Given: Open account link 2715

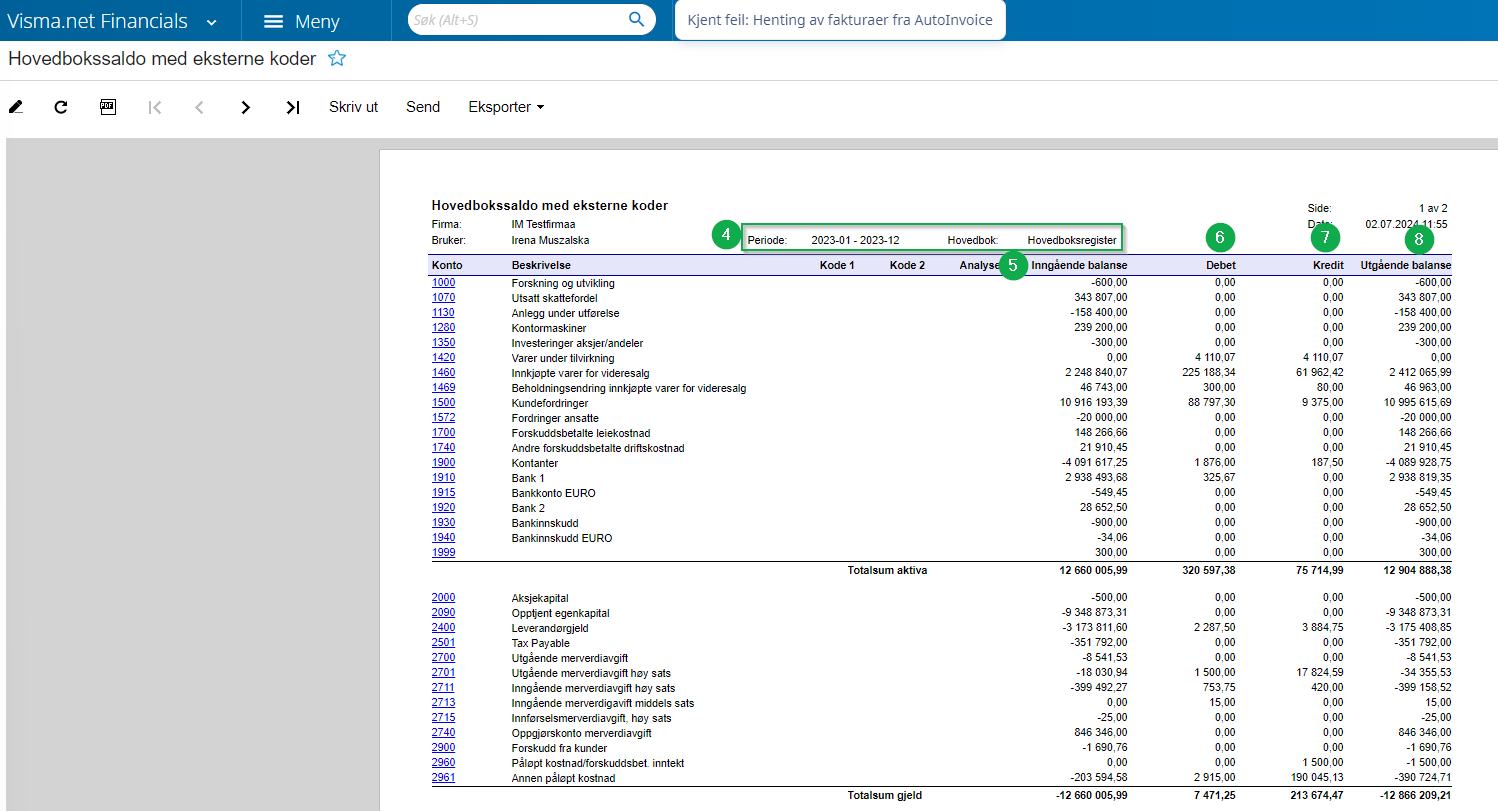Looking at the screenshot, I should click(443, 718).
